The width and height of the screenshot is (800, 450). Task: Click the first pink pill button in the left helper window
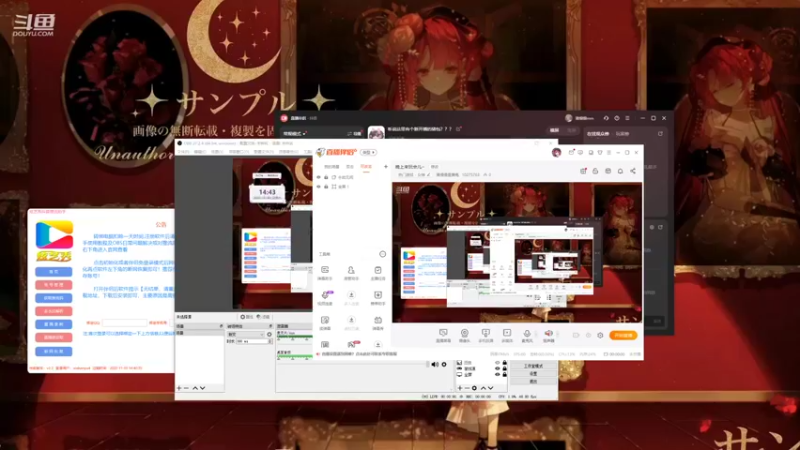coord(54,285)
